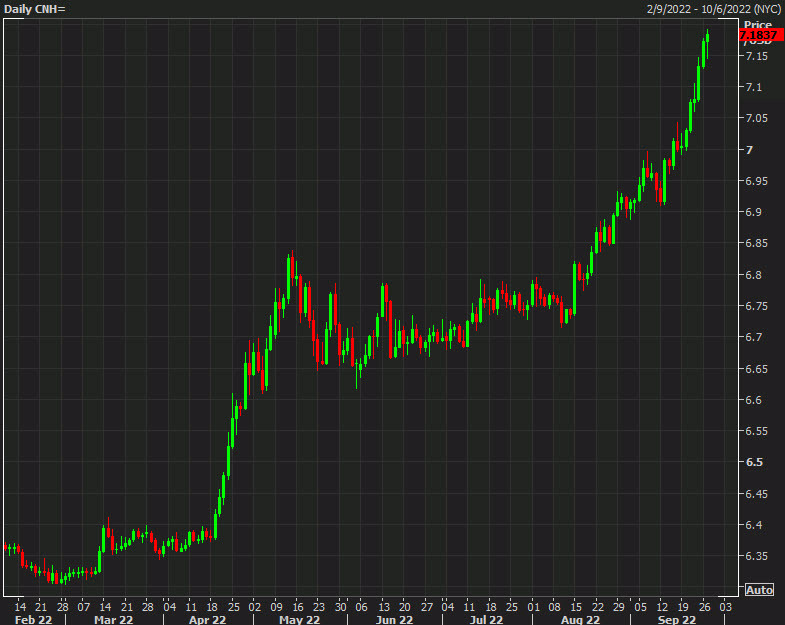Image resolution: width=785 pixels, height=625 pixels.
Task: Click the 6.35 price axis label
Action: (756, 556)
